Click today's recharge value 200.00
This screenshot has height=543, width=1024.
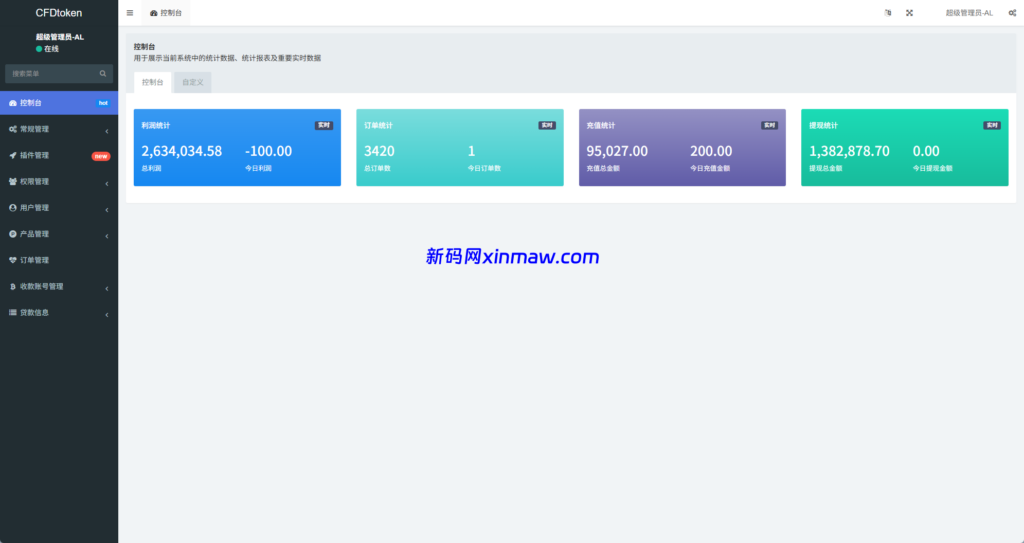click(x=711, y=151)
